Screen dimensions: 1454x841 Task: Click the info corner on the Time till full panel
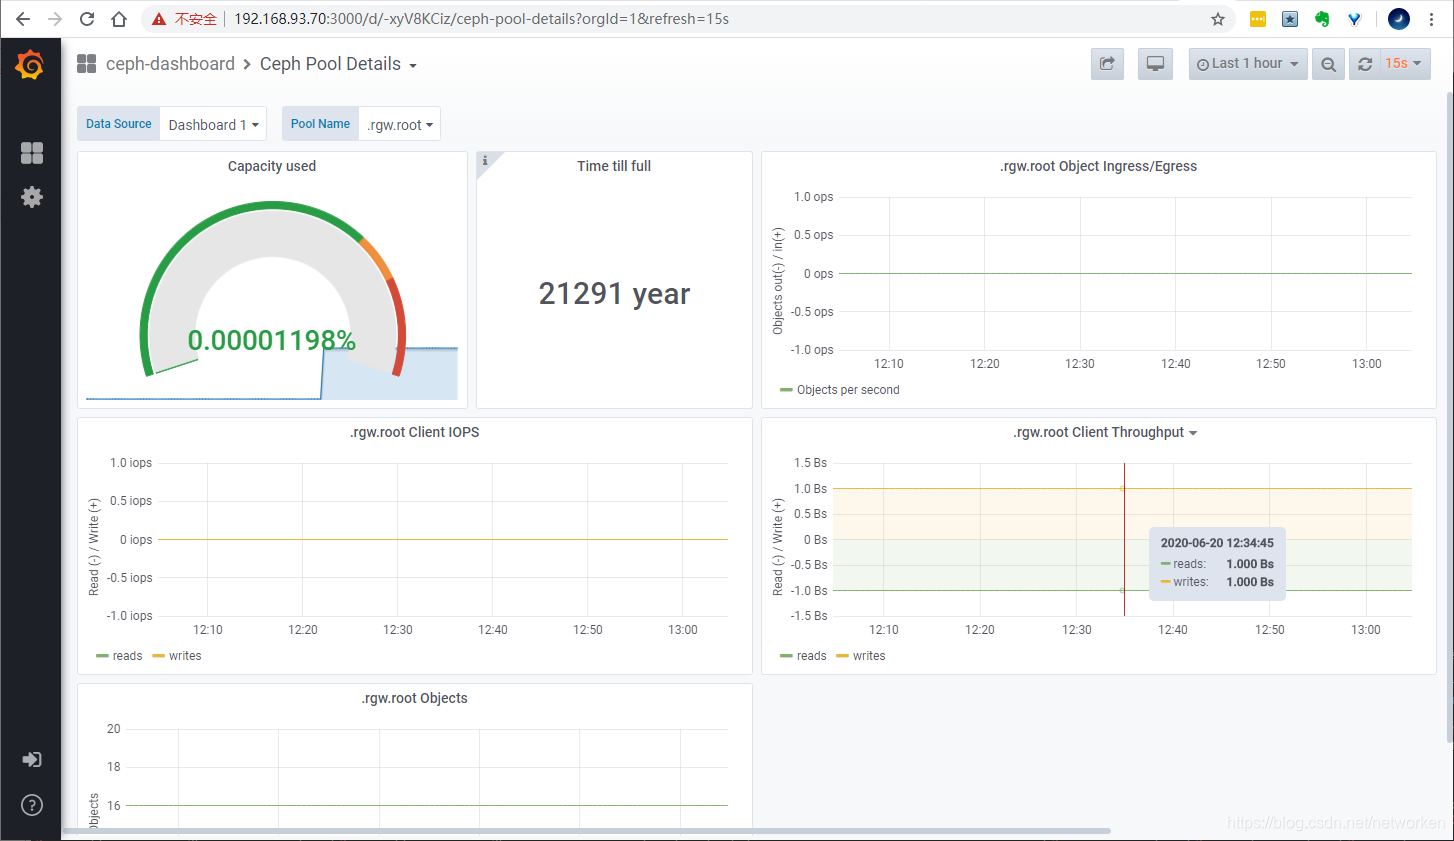(x=485, y=160)
